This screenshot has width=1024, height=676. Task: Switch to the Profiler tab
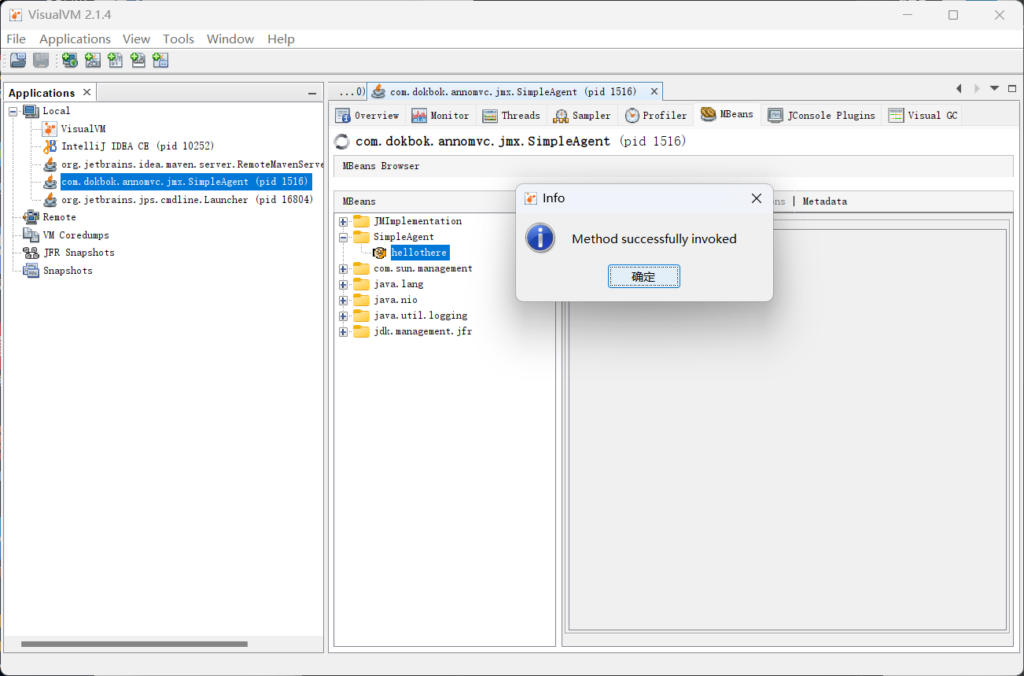(656, 116)
